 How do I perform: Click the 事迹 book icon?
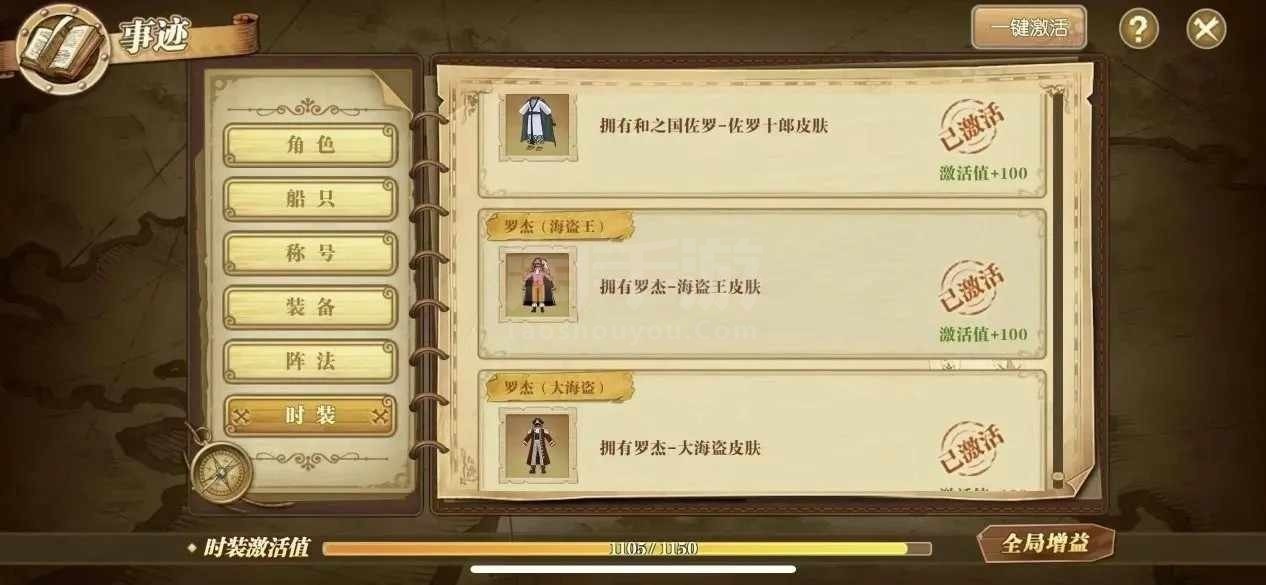coord(62,49)
